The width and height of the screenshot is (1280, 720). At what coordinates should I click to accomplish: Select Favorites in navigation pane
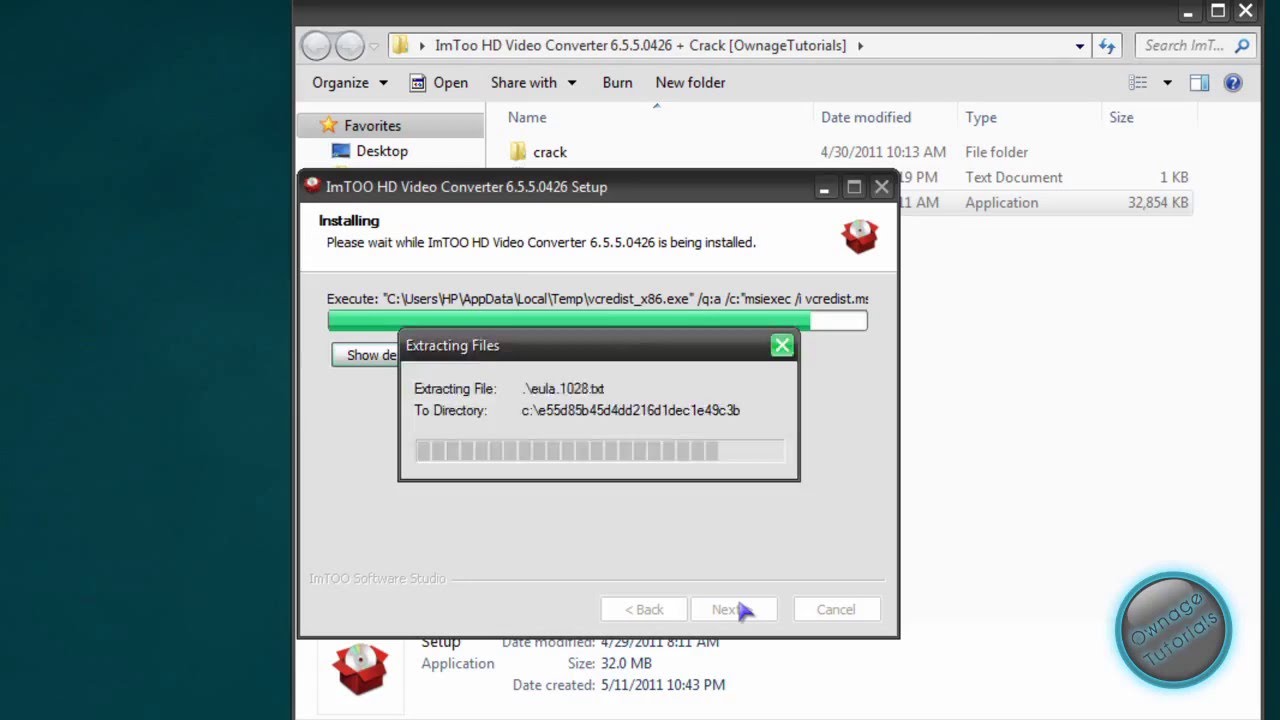click(x=372, y=125)
